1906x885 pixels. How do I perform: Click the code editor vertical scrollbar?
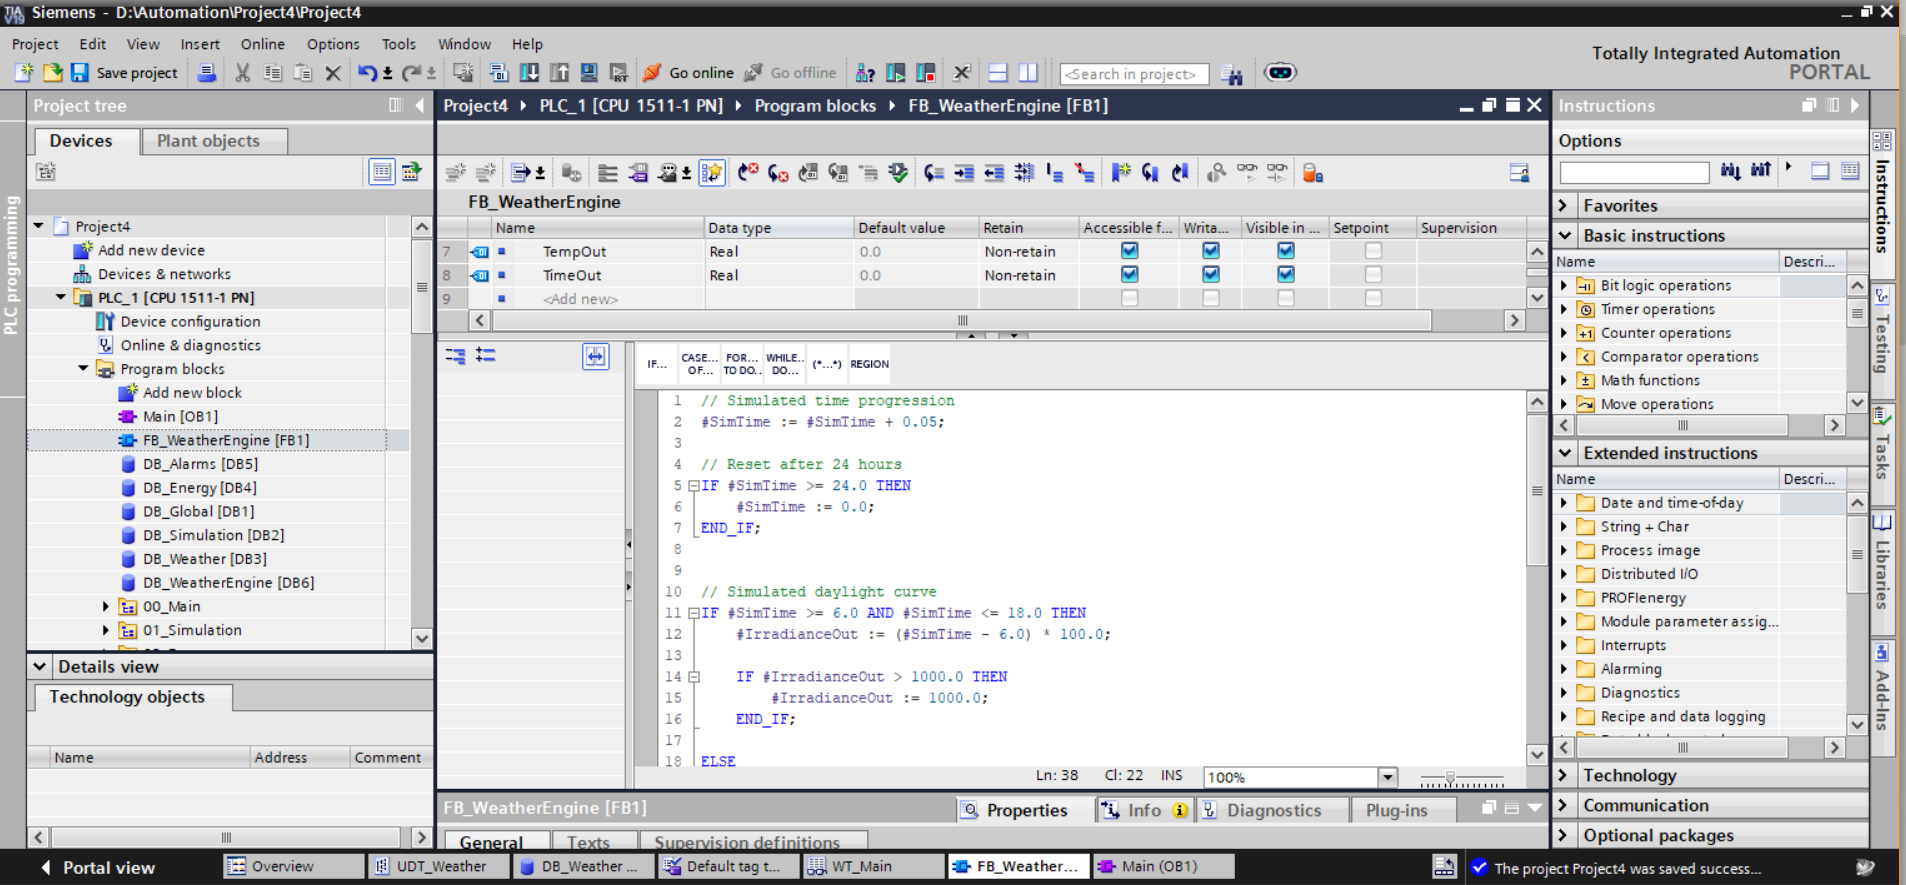click(x=1537, y=490)
